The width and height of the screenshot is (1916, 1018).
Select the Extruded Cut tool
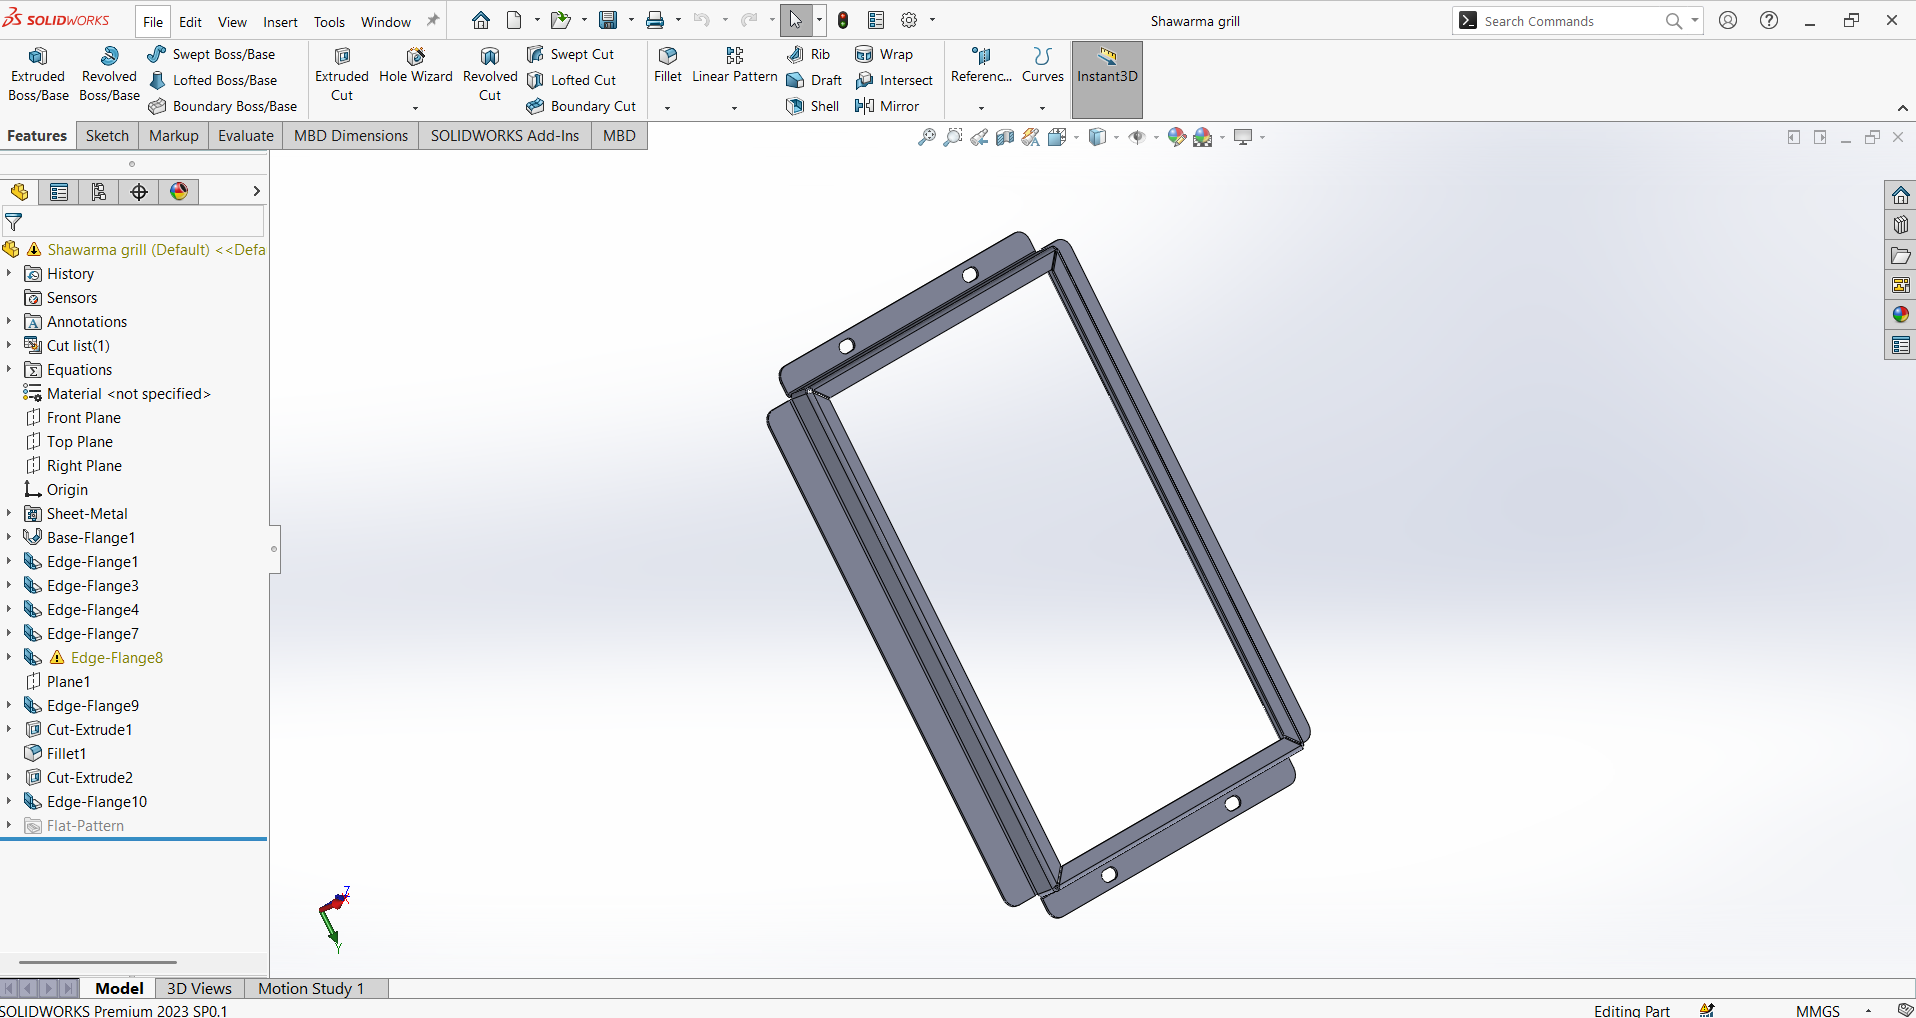click(342, 74)
